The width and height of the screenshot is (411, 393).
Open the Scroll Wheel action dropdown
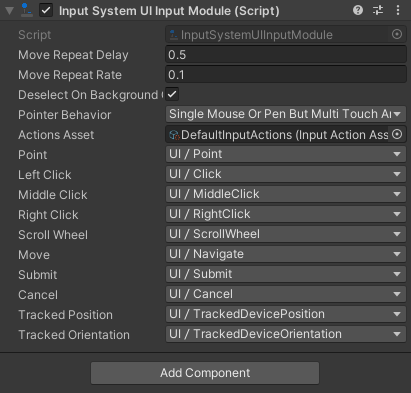pos(286,234)
